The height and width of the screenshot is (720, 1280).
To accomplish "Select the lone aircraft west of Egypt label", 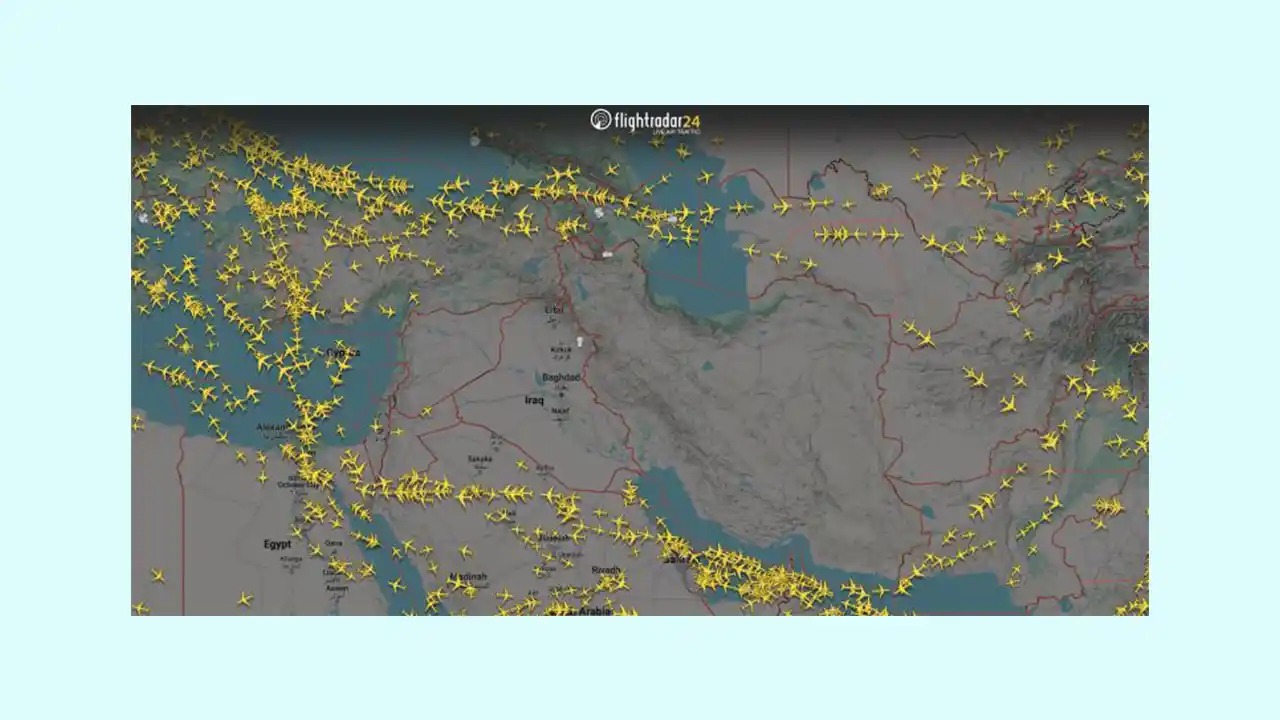I will (157, 575).
